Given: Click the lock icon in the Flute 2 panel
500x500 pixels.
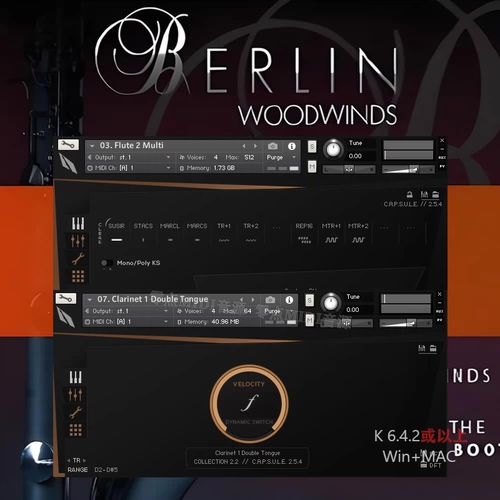Looking at the screenshot, I should click(410, 194).
